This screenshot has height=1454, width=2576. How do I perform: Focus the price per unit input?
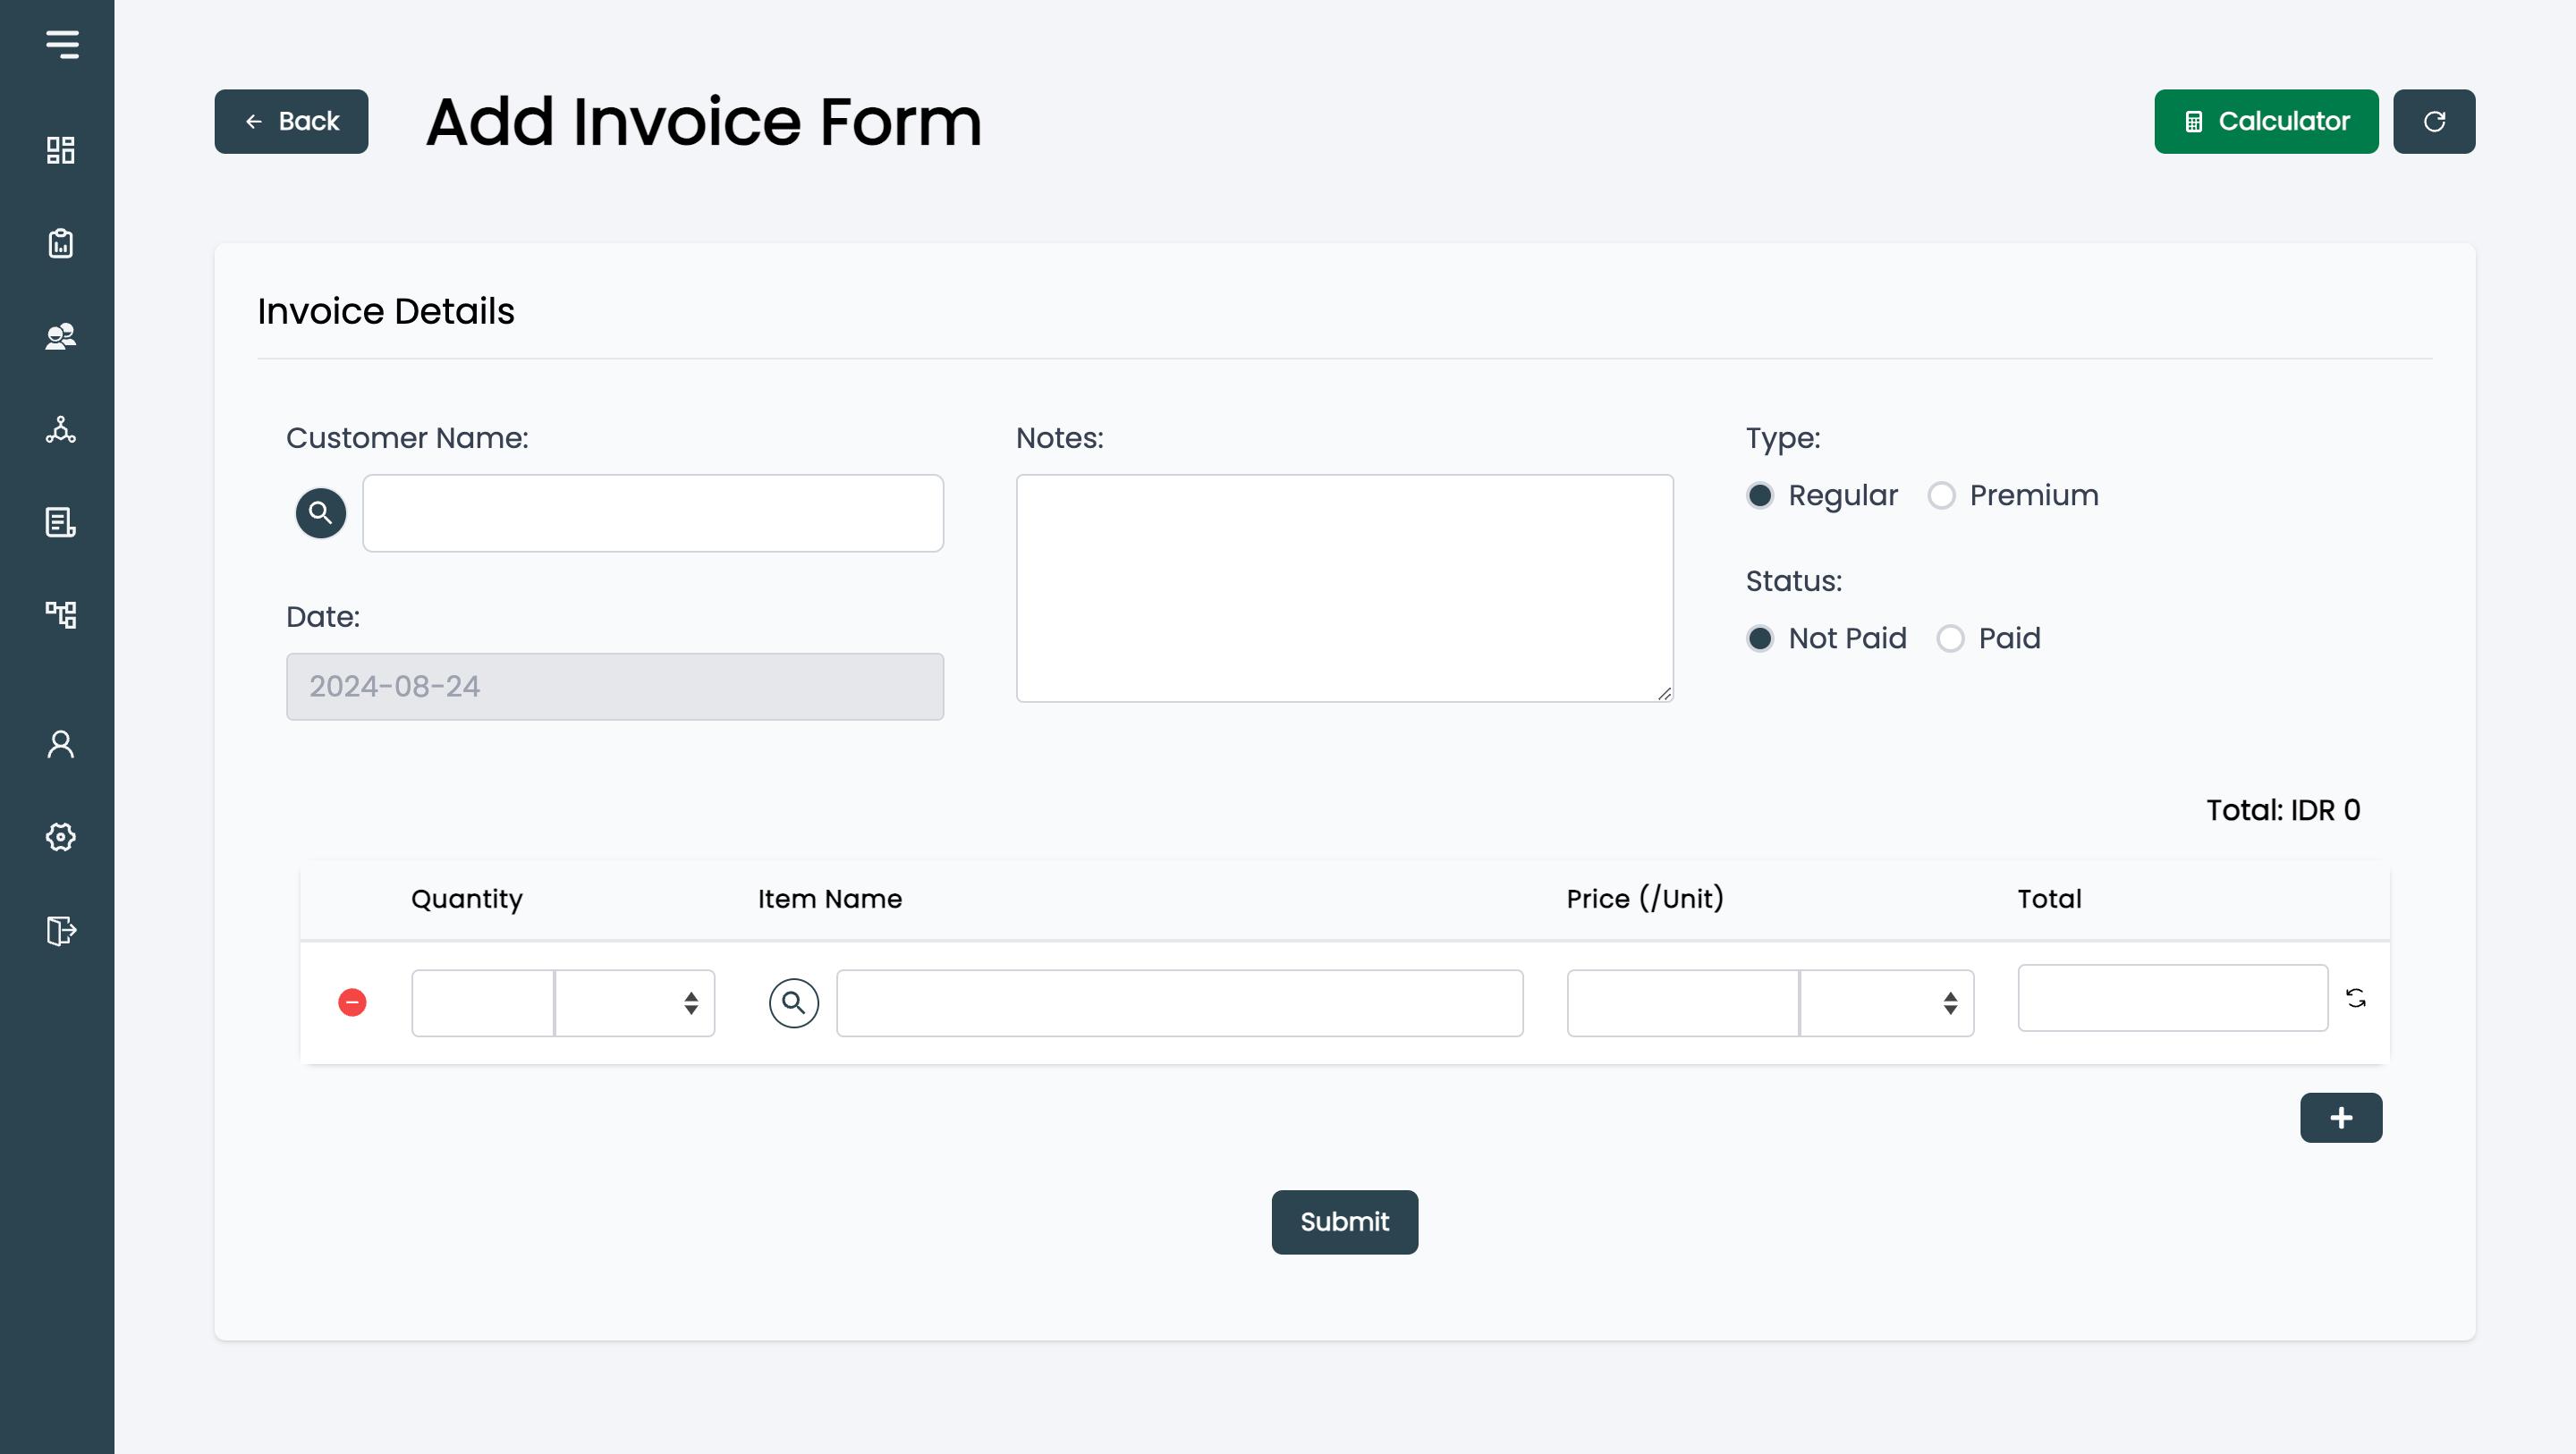click(x=1683, y=1003)
